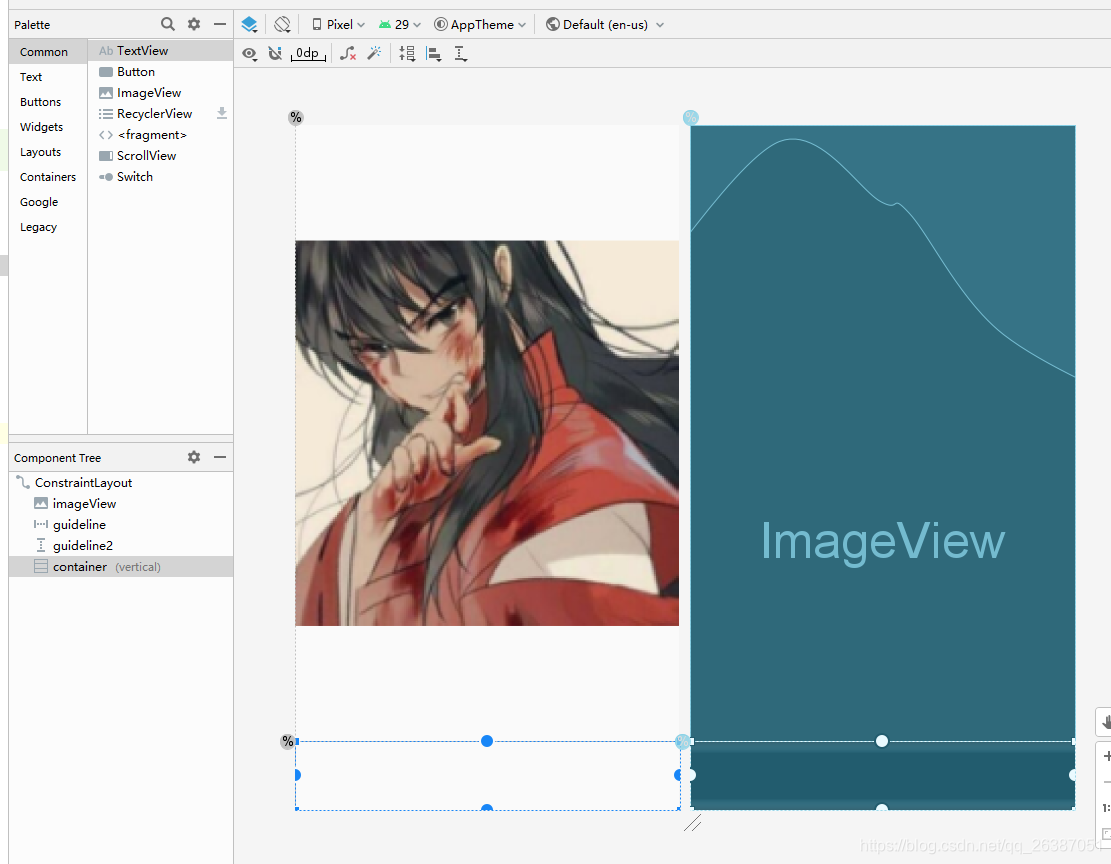Click the ImageView in blueprint view
The width and height of the screenshot is (1111, 864).
tap(883, 433)
